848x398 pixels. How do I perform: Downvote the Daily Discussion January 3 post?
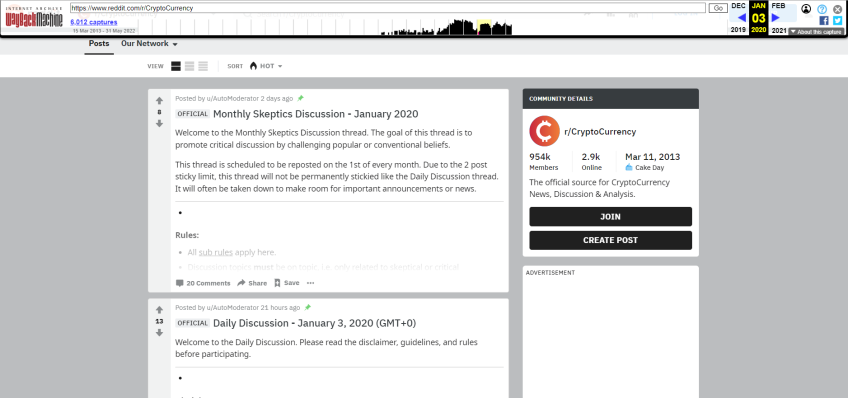(159, 333)
